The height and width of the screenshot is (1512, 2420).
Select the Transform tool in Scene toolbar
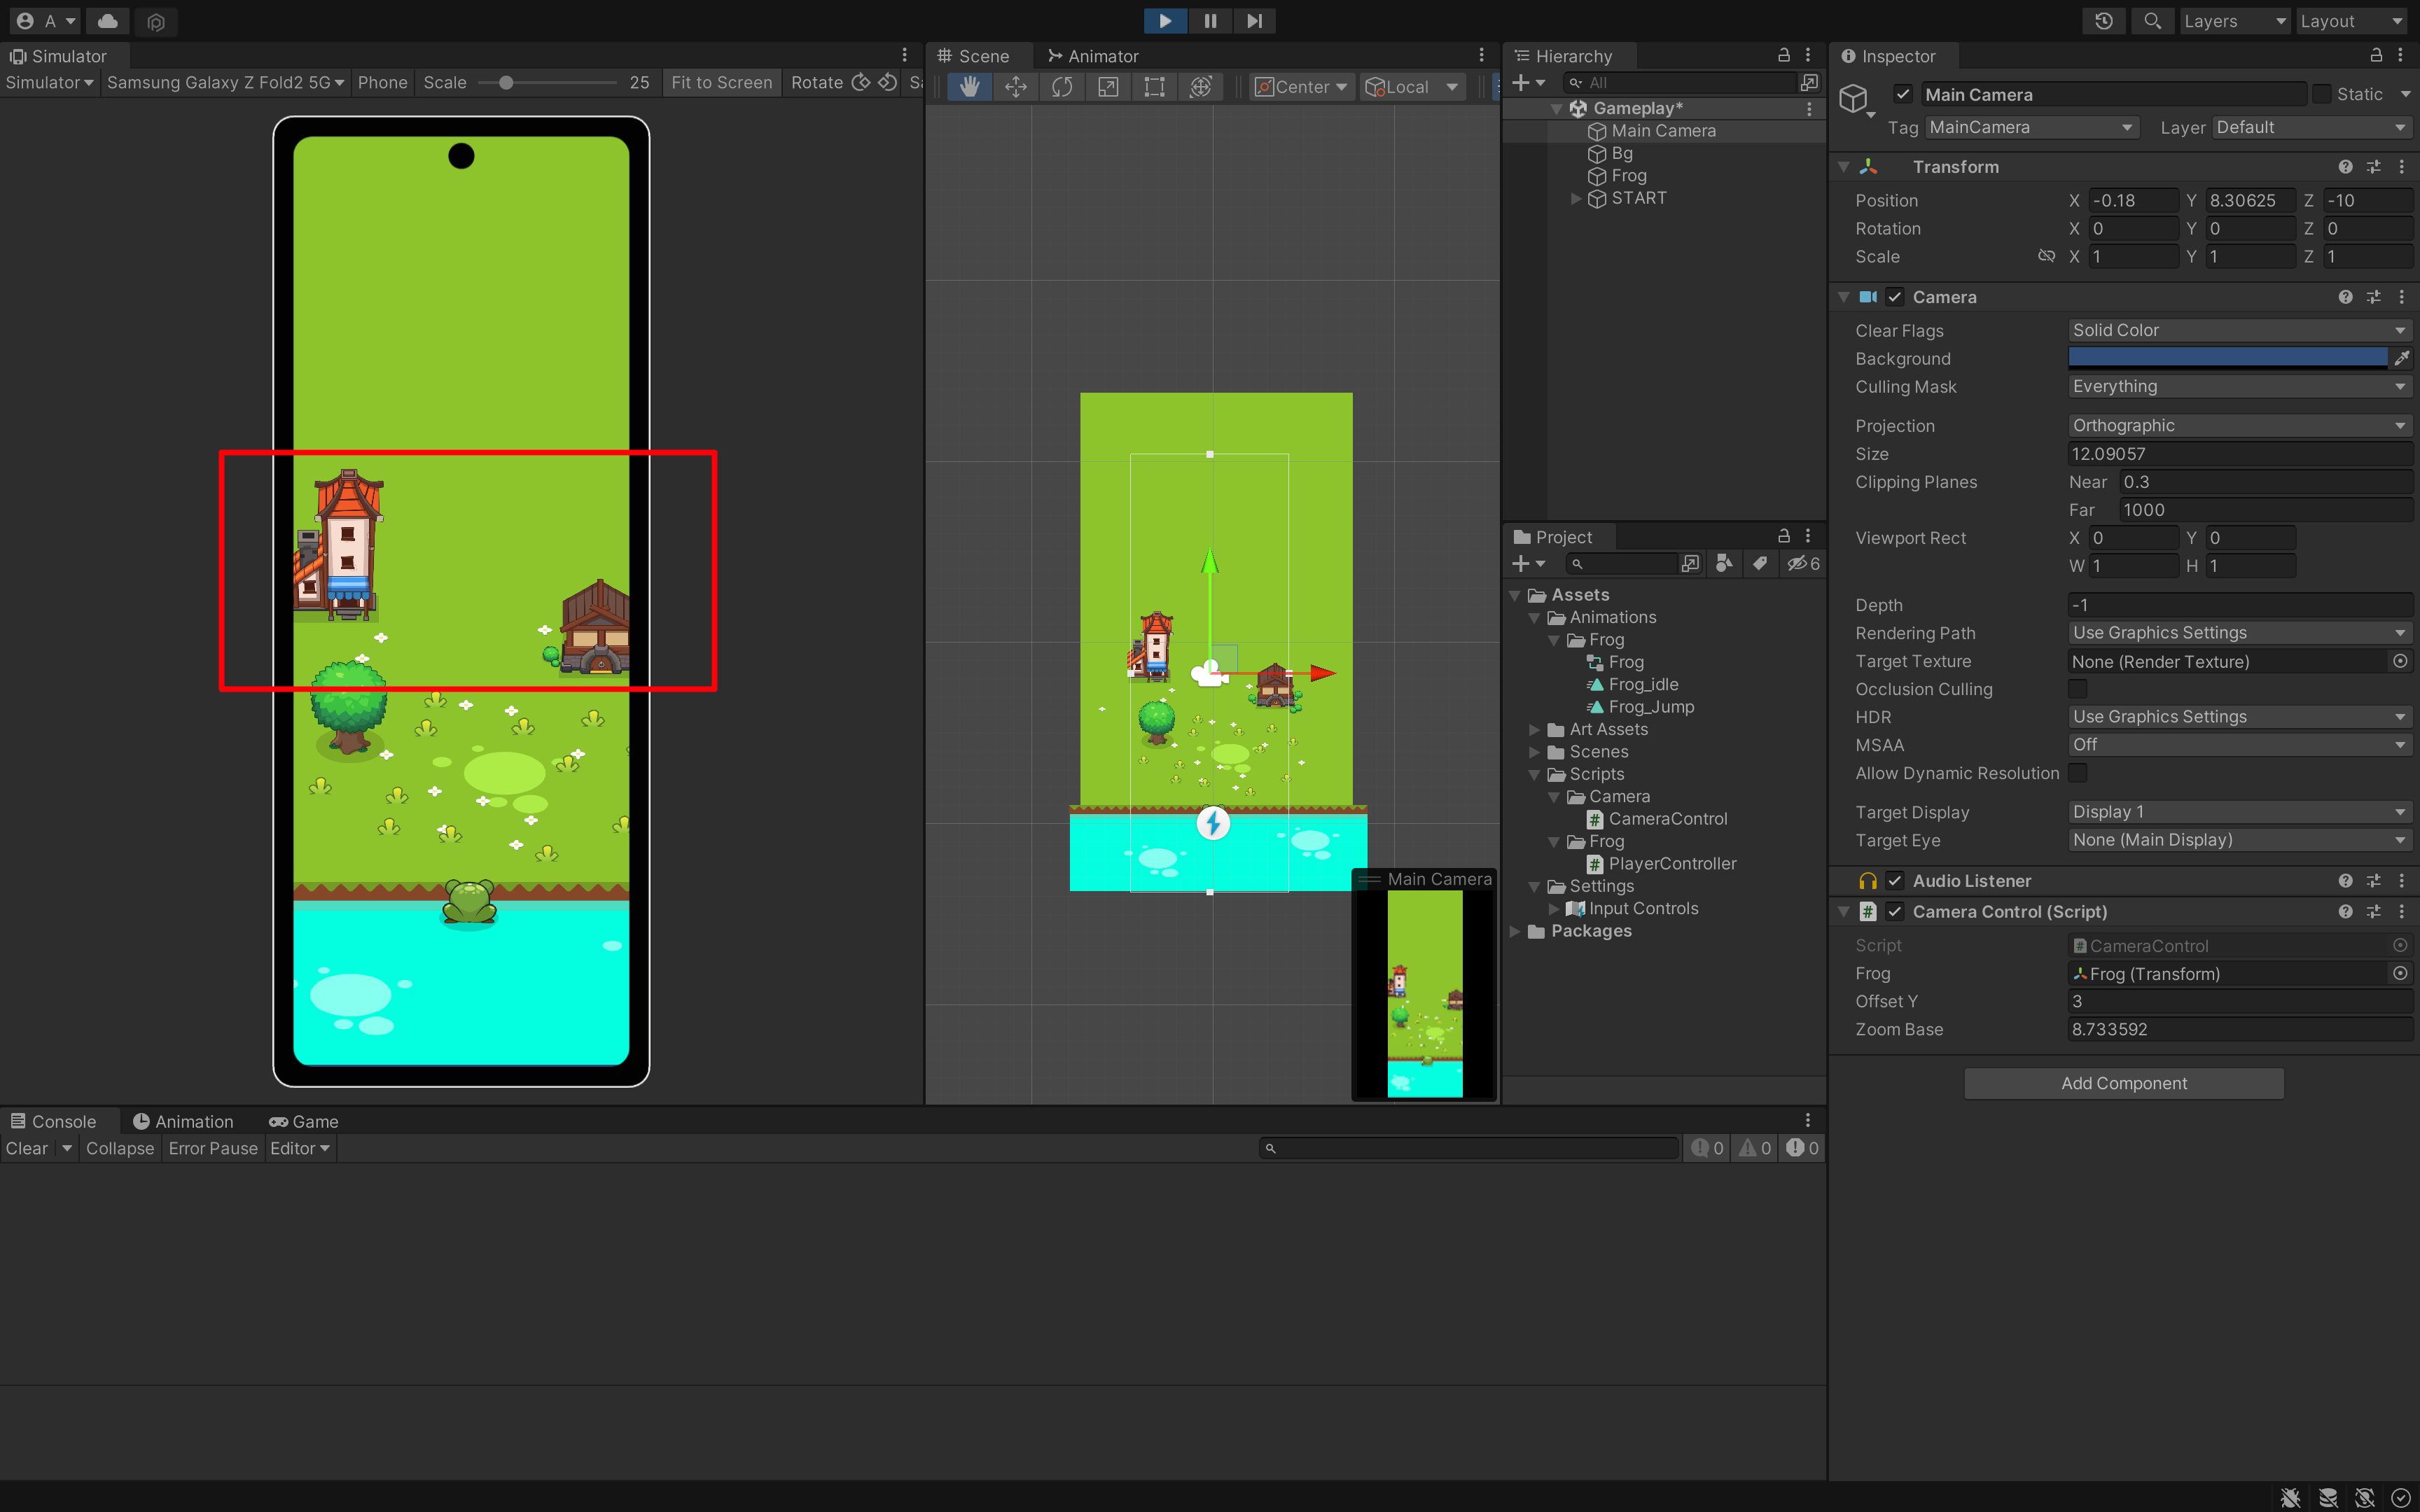[1201, 87]
